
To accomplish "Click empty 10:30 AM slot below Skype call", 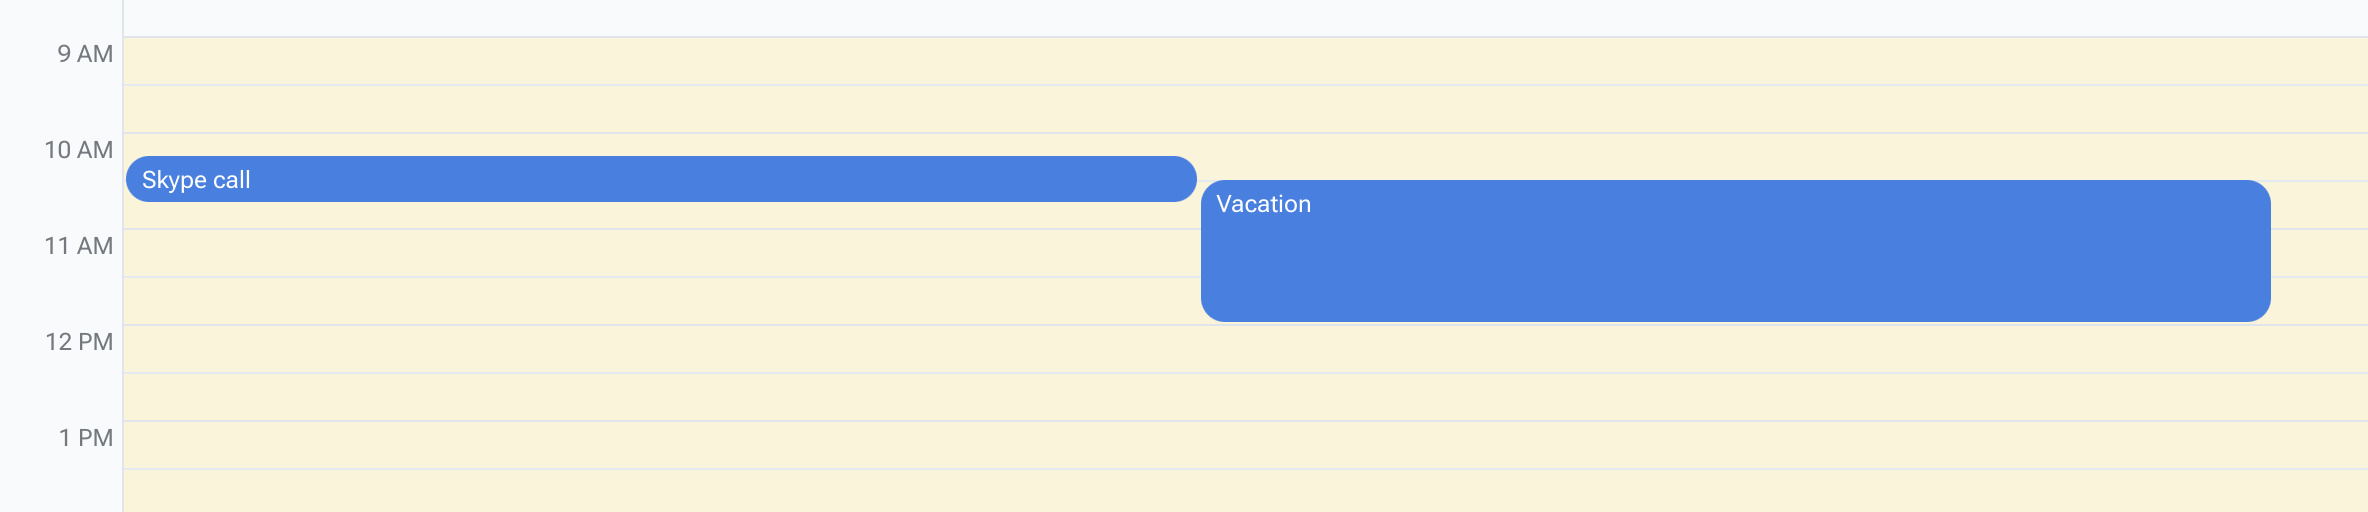I will 661,215.
